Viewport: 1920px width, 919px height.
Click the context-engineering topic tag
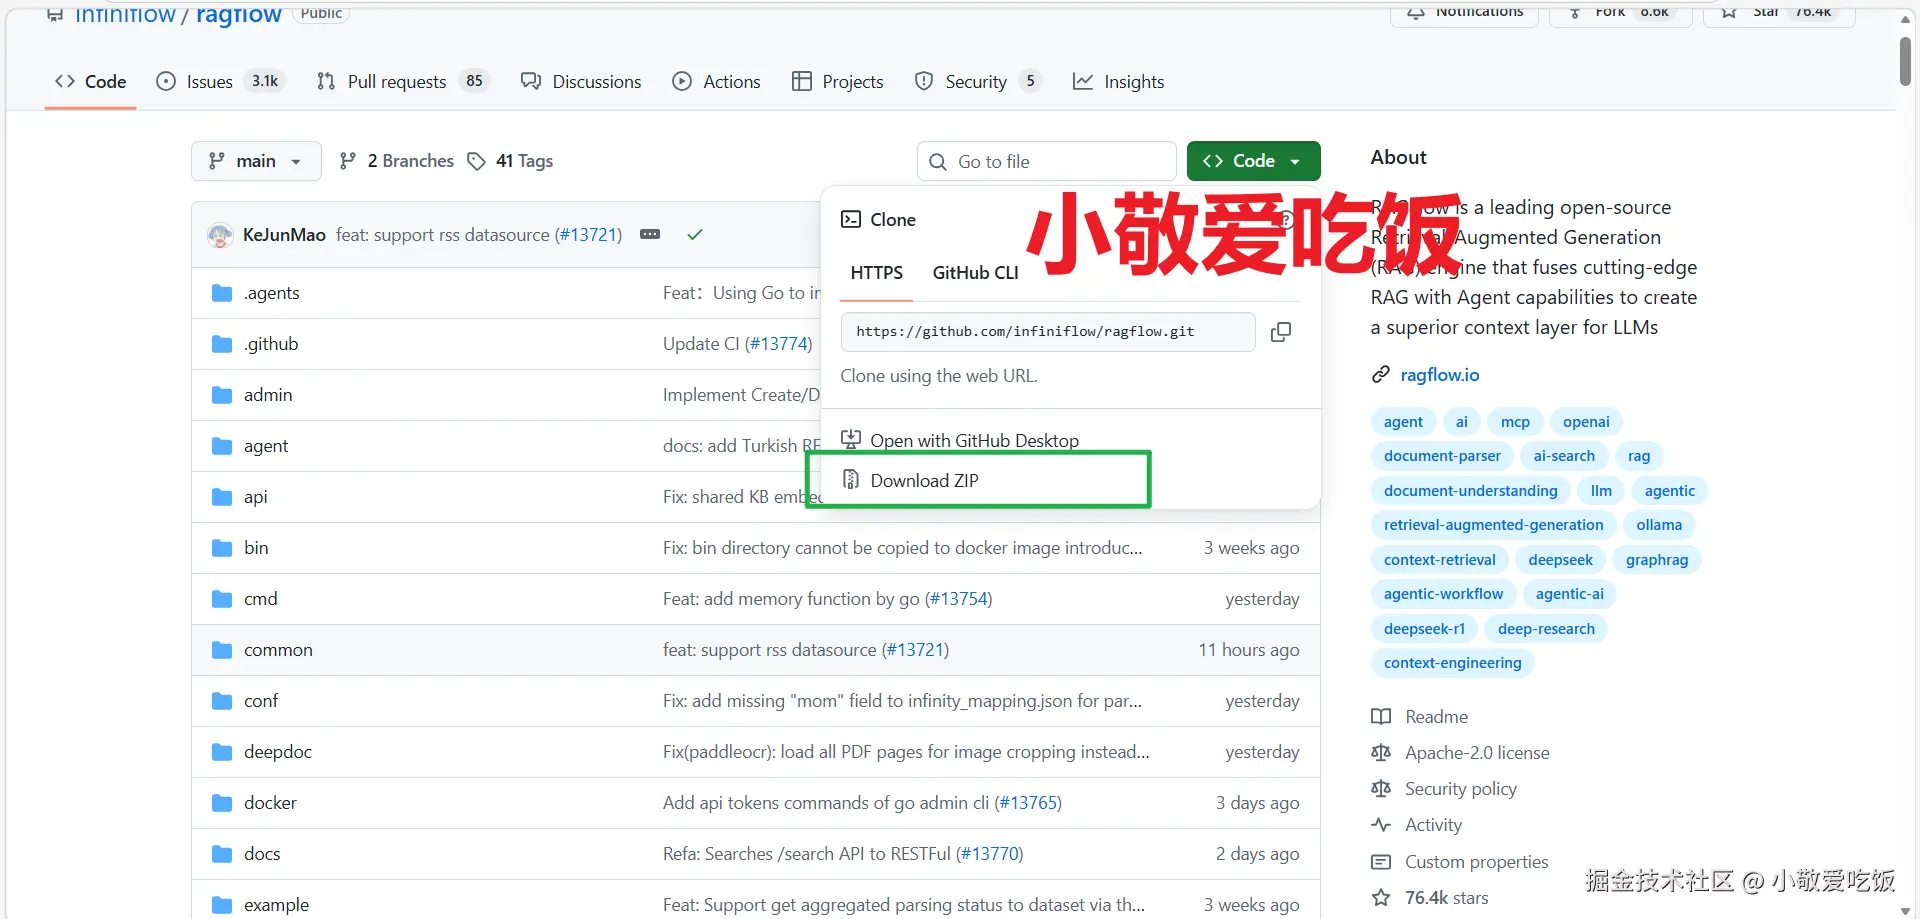(1452, 663)
